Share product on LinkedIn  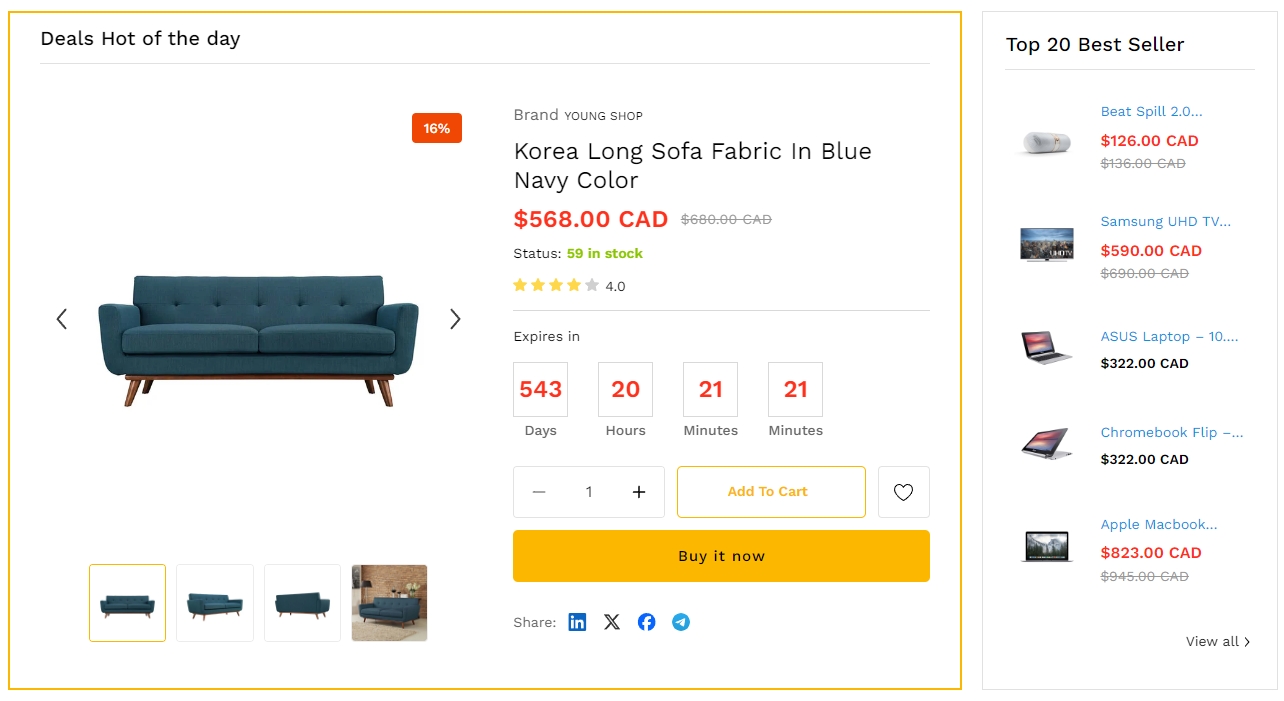click(577, 622)
